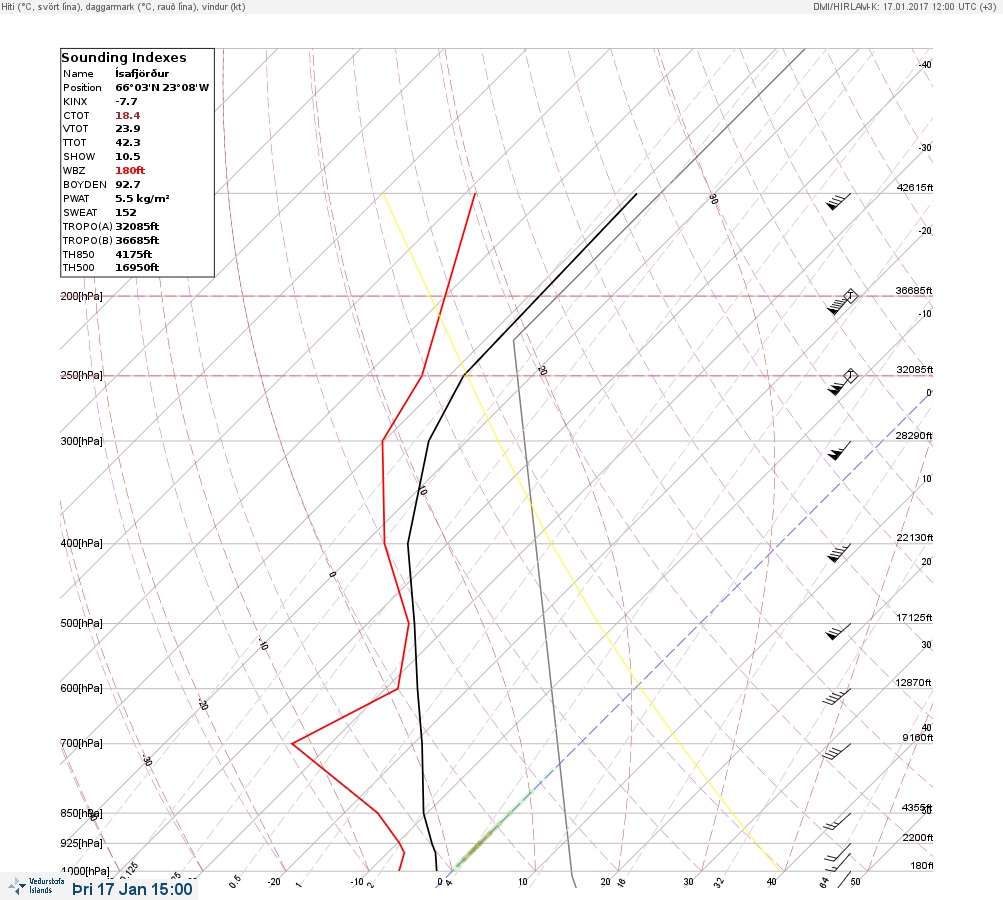This screenshot has height=900, width=1003.
Task: Click the green segment near the surface
Action: [x=493, y=830]
